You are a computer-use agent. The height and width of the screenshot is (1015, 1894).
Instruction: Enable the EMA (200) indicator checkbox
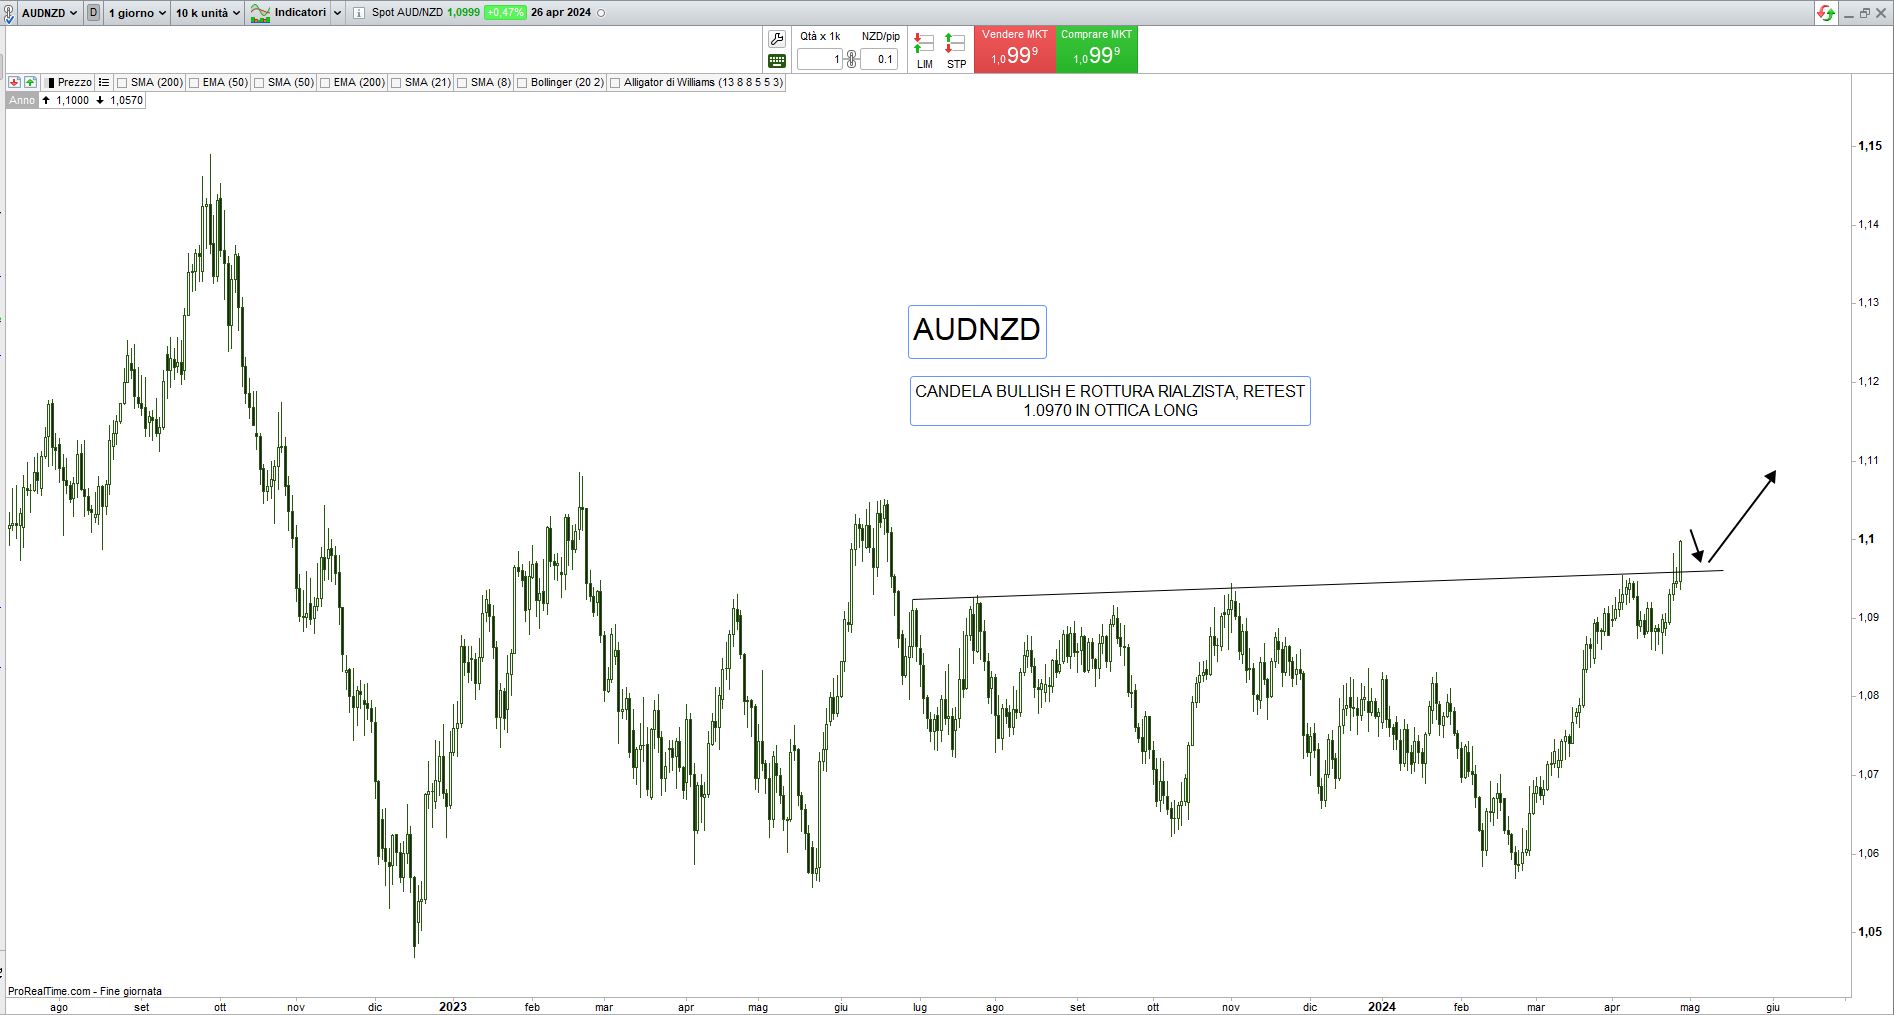point(325,83)
